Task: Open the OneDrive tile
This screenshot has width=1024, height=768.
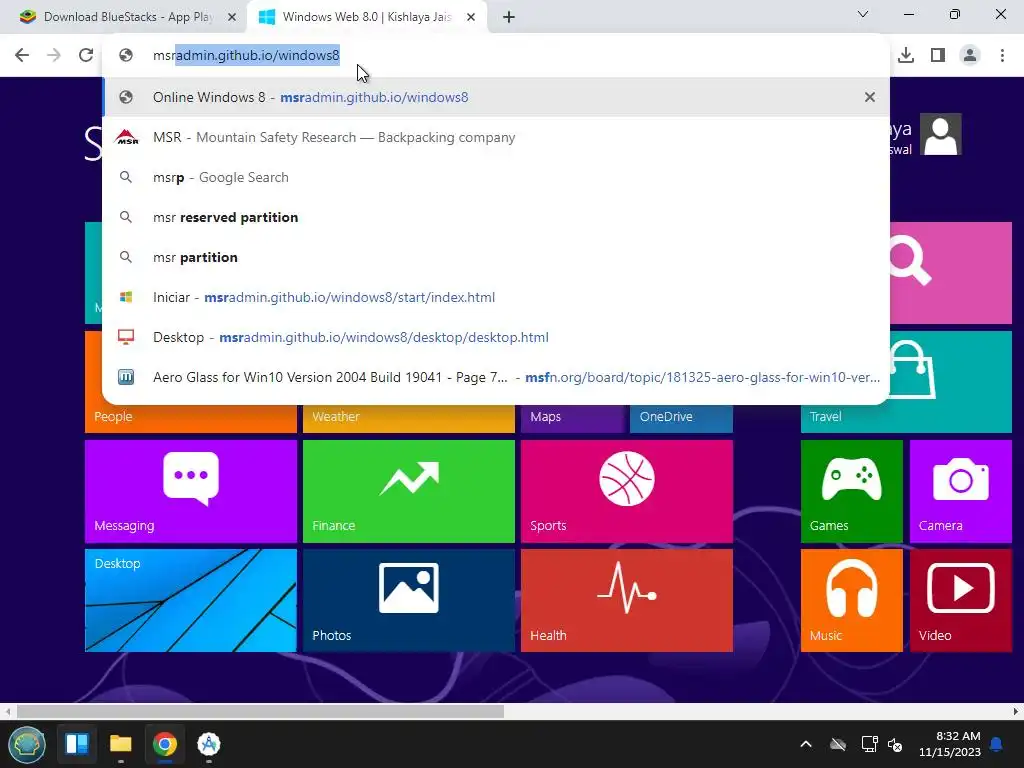Action: (681, 418)
